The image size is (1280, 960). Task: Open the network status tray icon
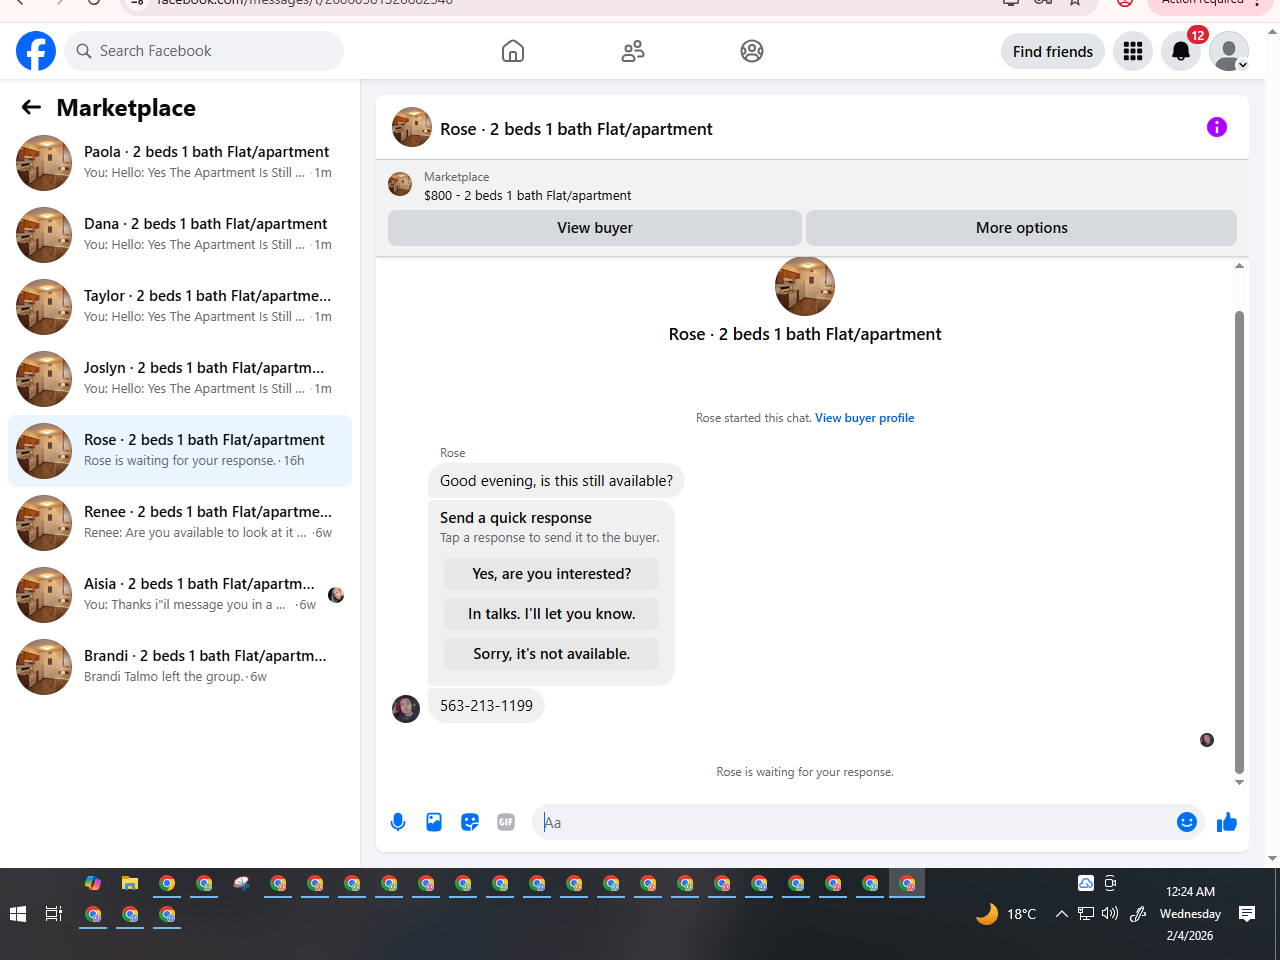click(1086, 913)
